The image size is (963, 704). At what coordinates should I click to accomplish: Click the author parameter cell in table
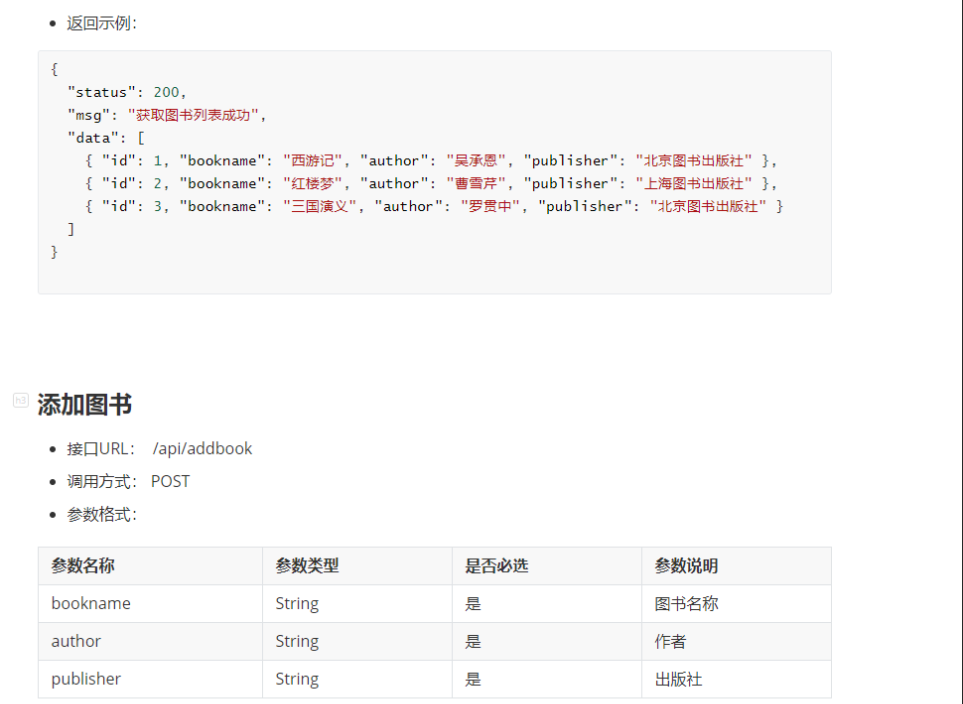coord(76,641)
